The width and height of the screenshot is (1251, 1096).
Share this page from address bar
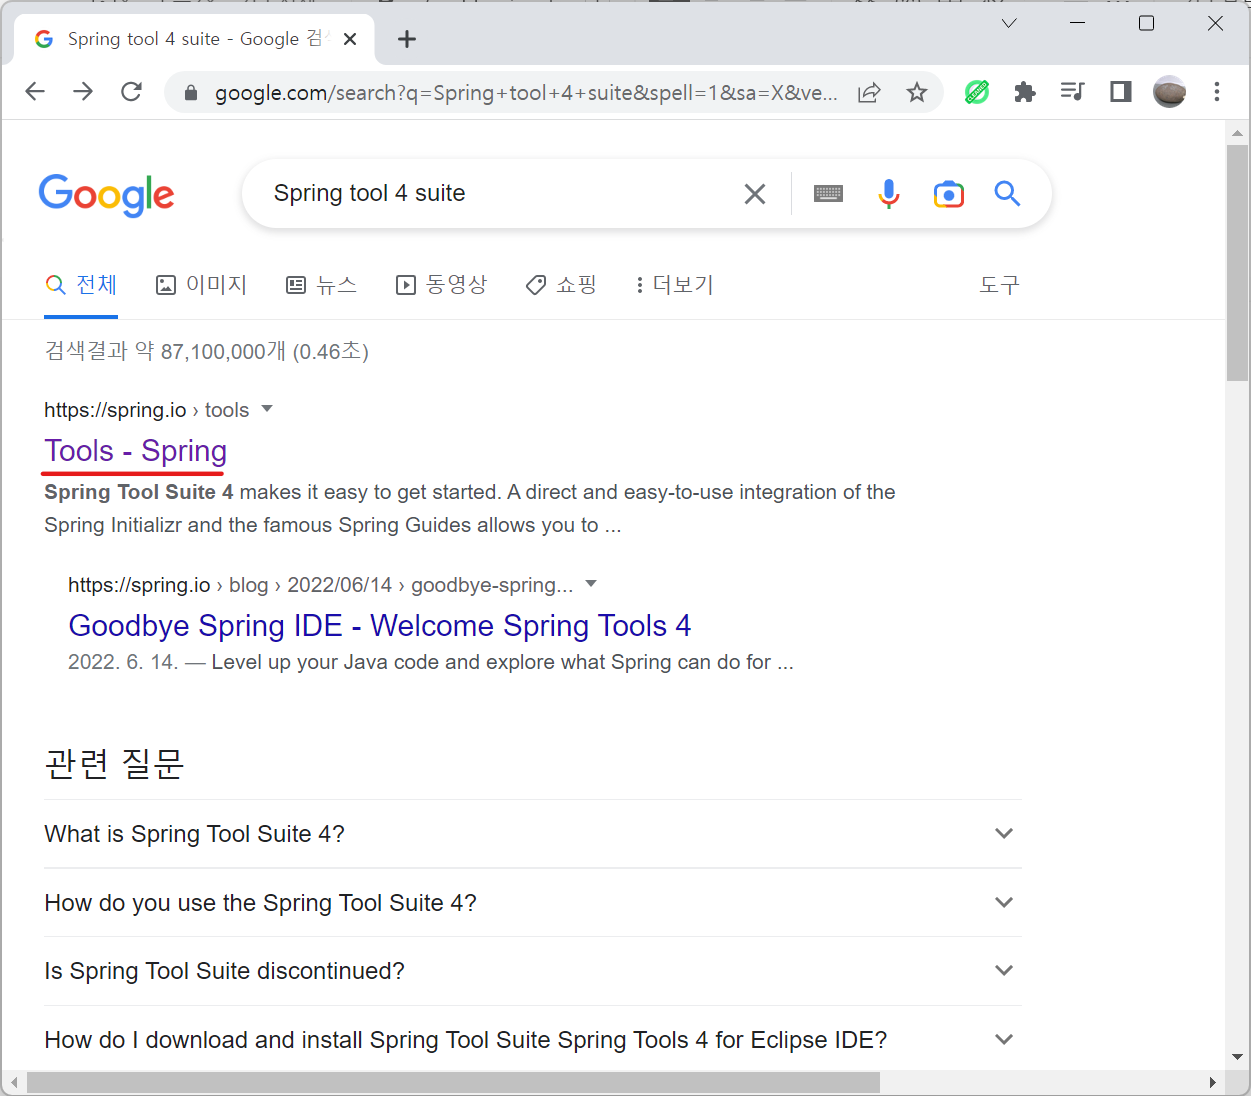[869, 92]
